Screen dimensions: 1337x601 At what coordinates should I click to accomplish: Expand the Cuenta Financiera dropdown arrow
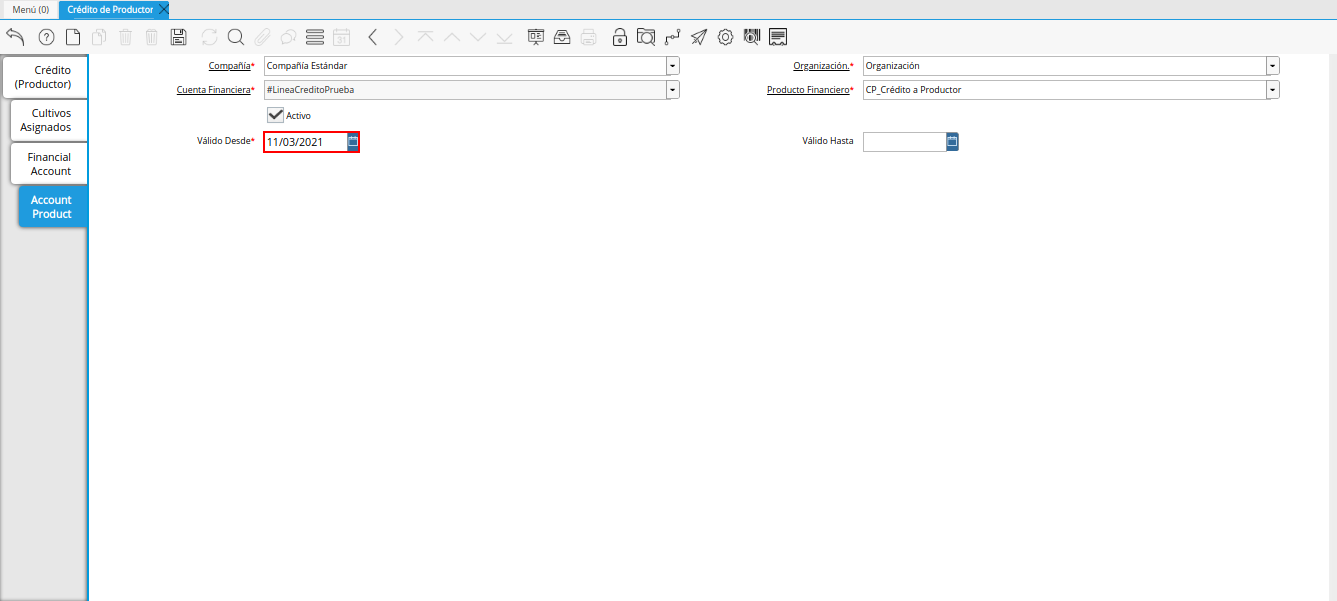[x=673, y=90]
